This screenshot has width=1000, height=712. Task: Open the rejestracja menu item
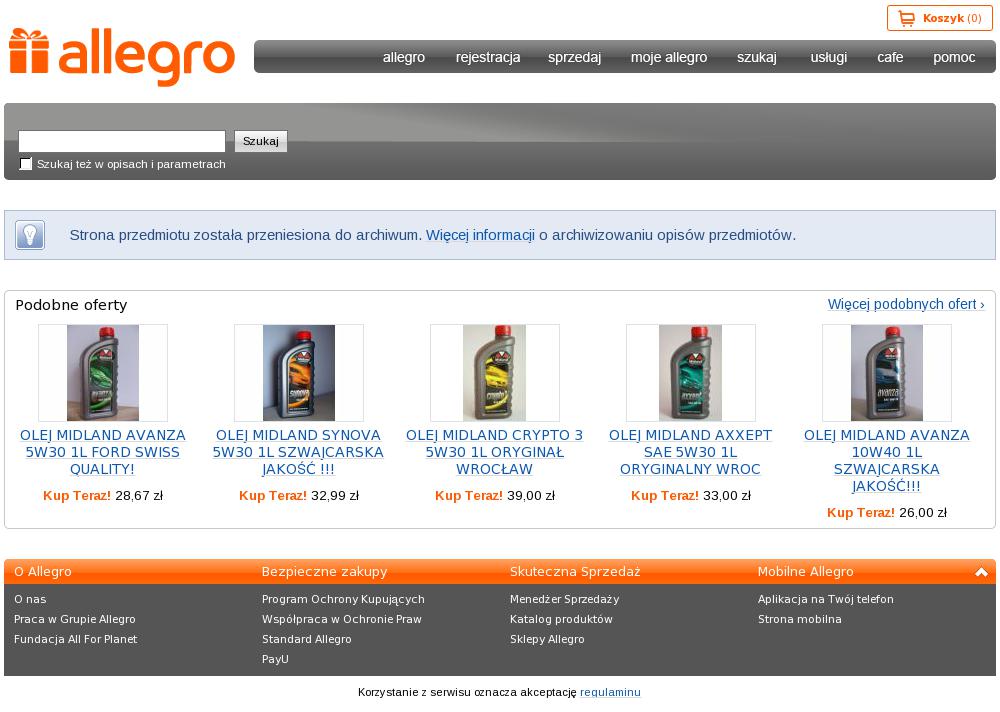pos(488,57)
